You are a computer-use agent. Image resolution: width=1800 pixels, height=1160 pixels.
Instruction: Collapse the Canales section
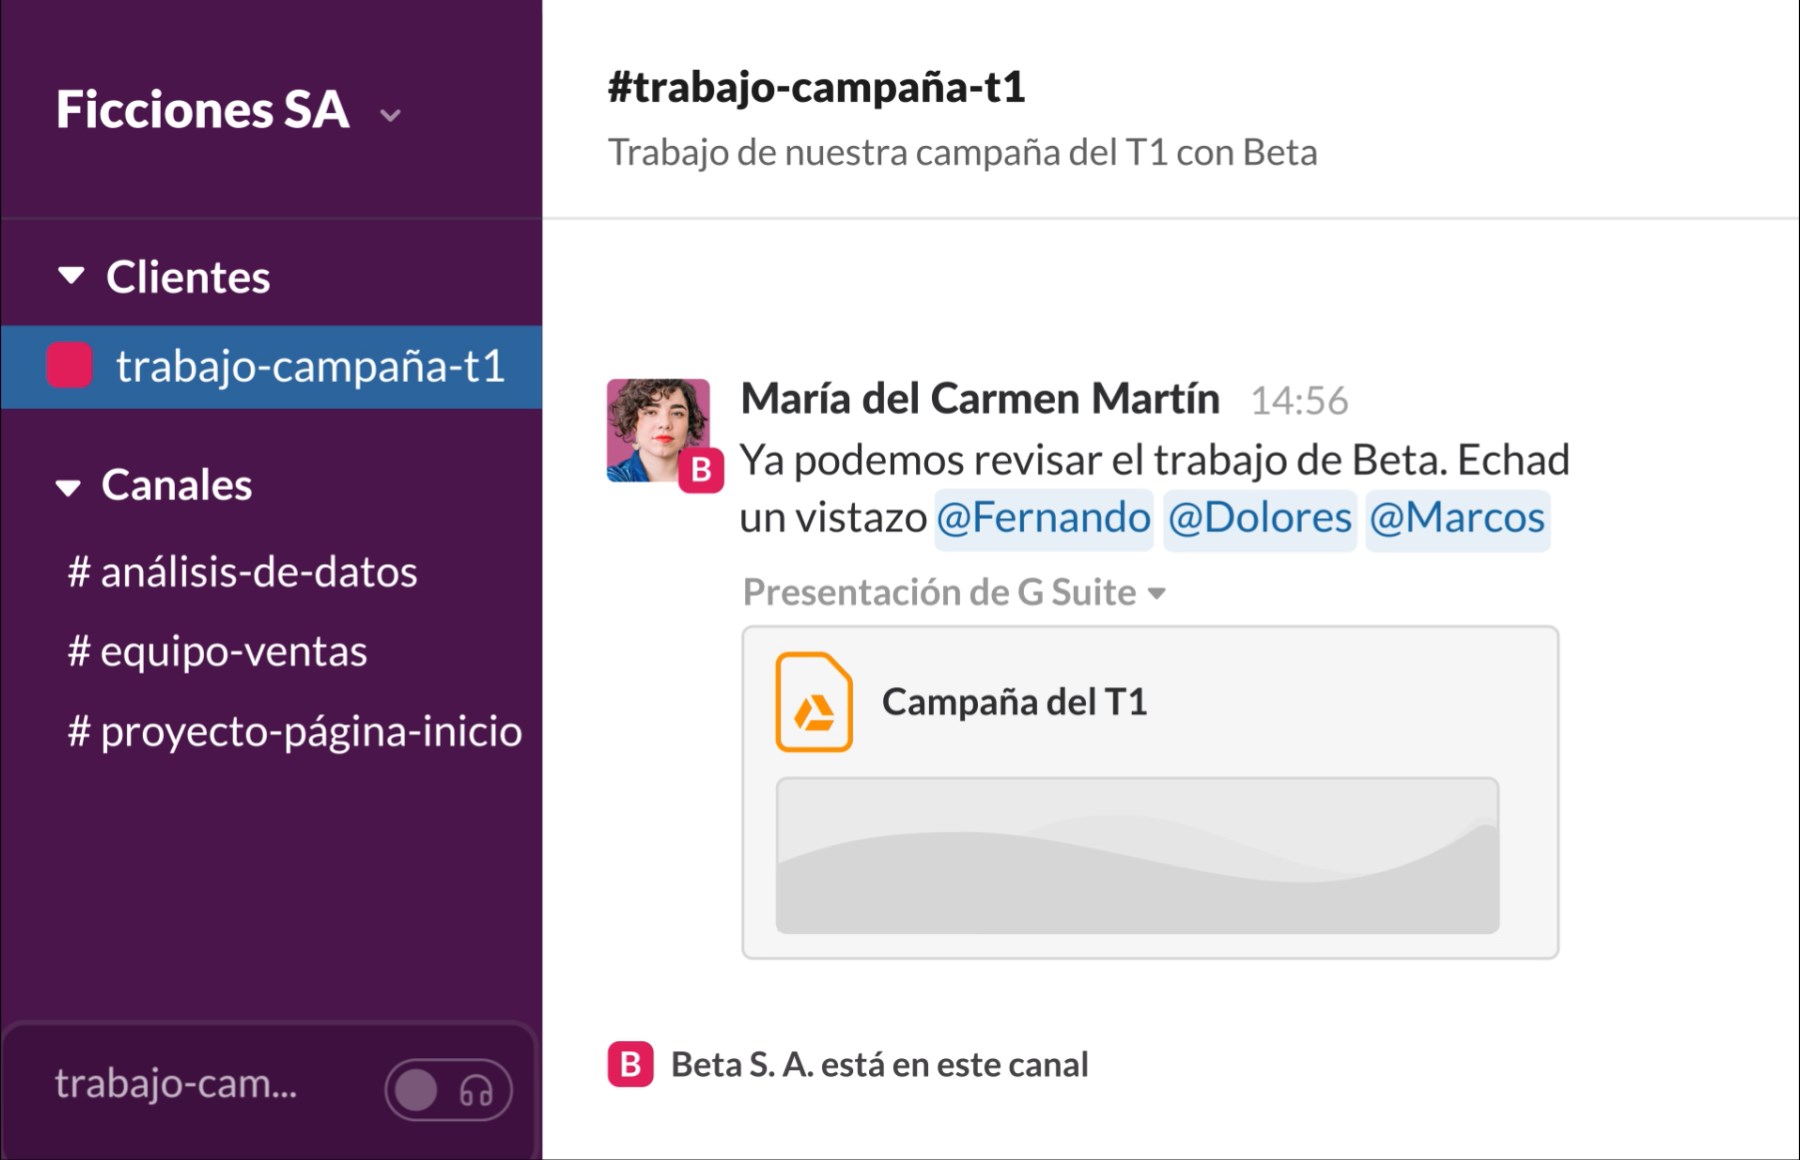68,487
